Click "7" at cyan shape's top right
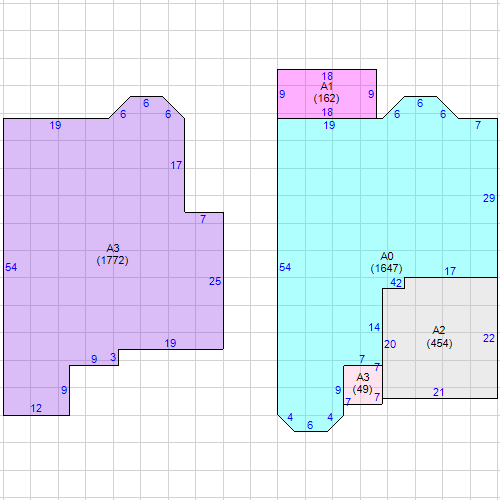 [x=478, y=125]
